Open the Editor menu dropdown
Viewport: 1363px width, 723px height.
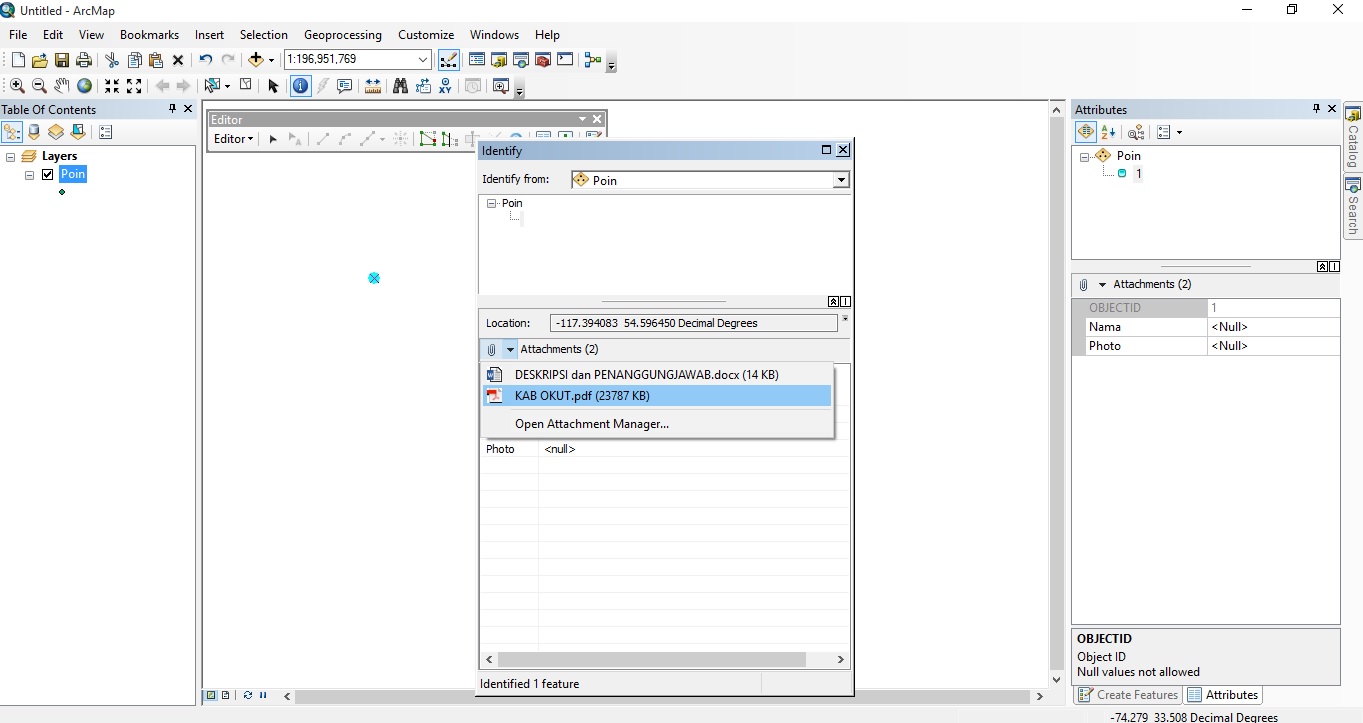[232, 139]
